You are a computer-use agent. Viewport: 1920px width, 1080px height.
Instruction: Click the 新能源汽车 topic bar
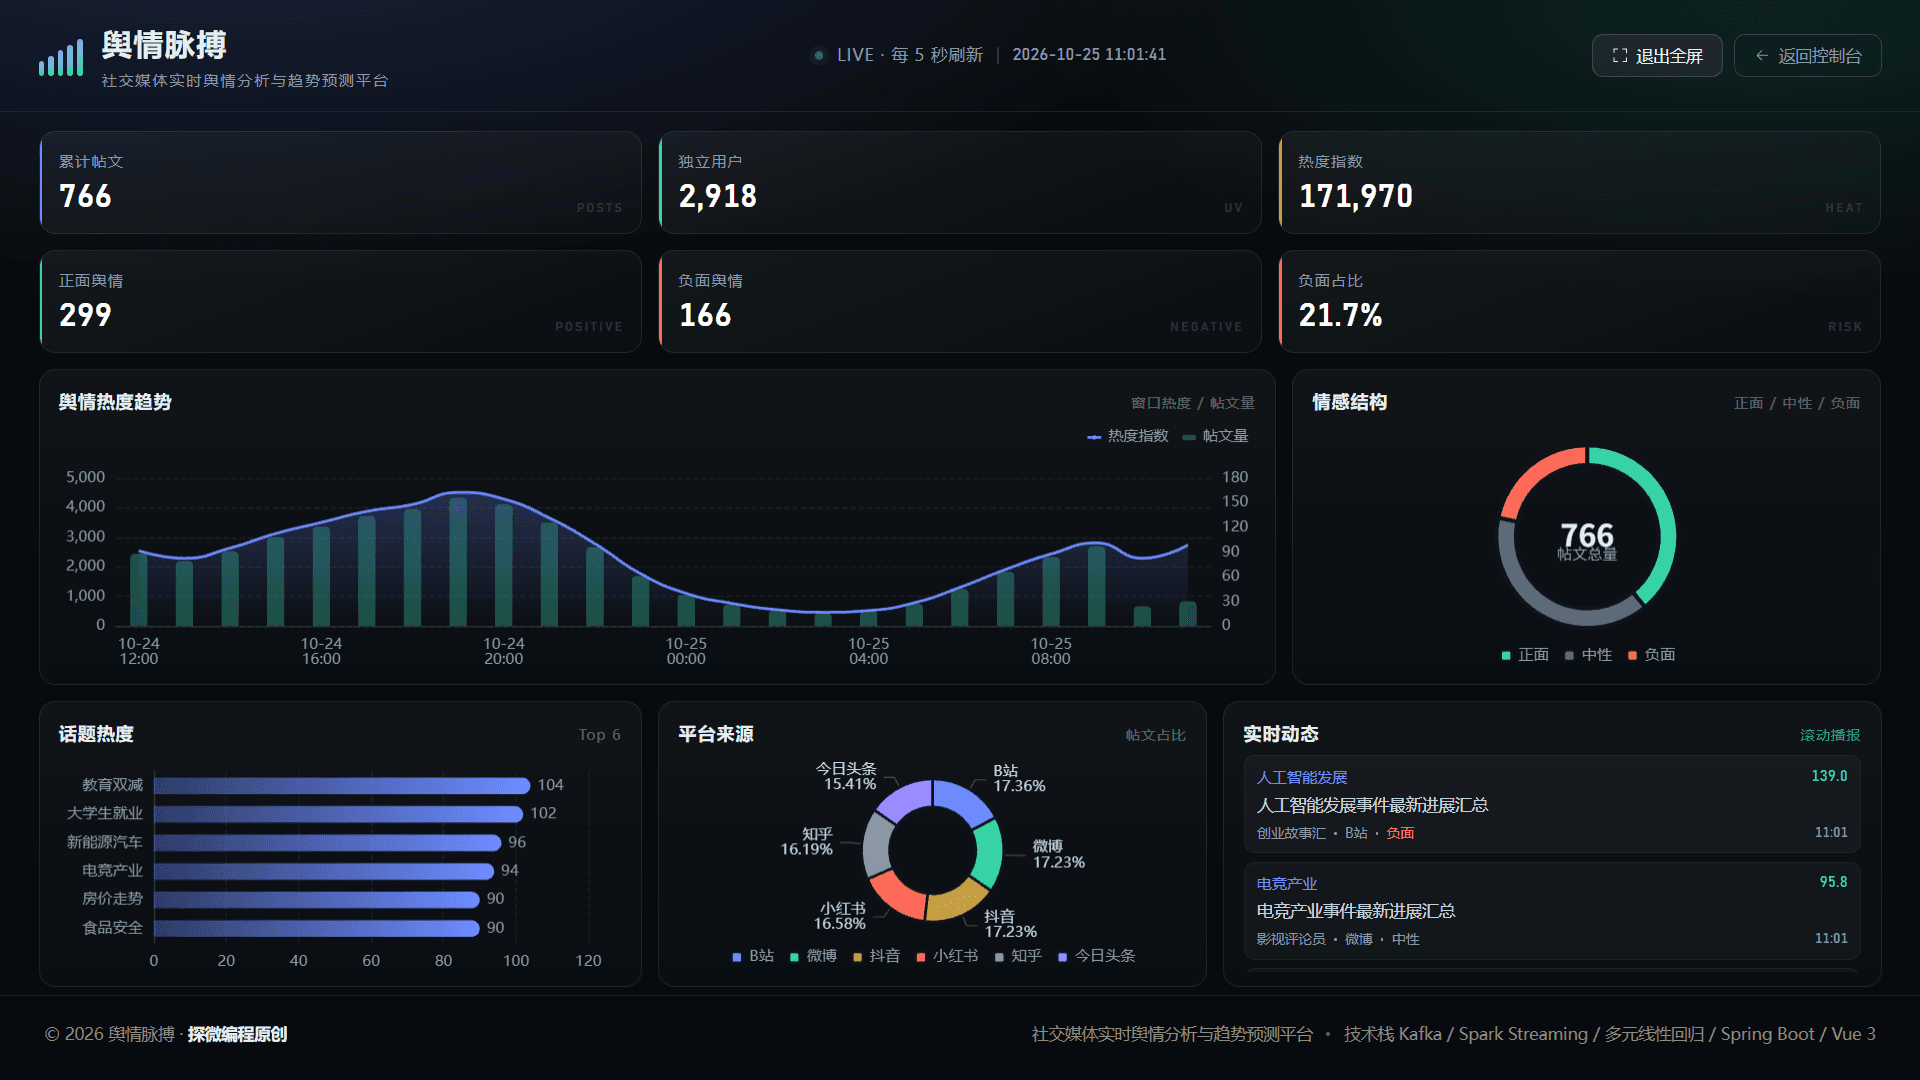click(x=327, y=843)
